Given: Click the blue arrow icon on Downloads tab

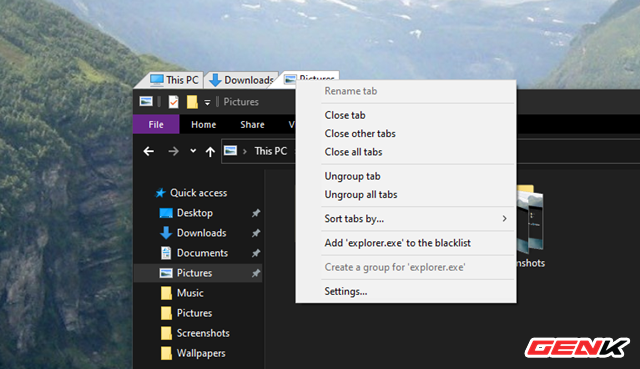Looking at the screenshot, I should tap(216, 80).
